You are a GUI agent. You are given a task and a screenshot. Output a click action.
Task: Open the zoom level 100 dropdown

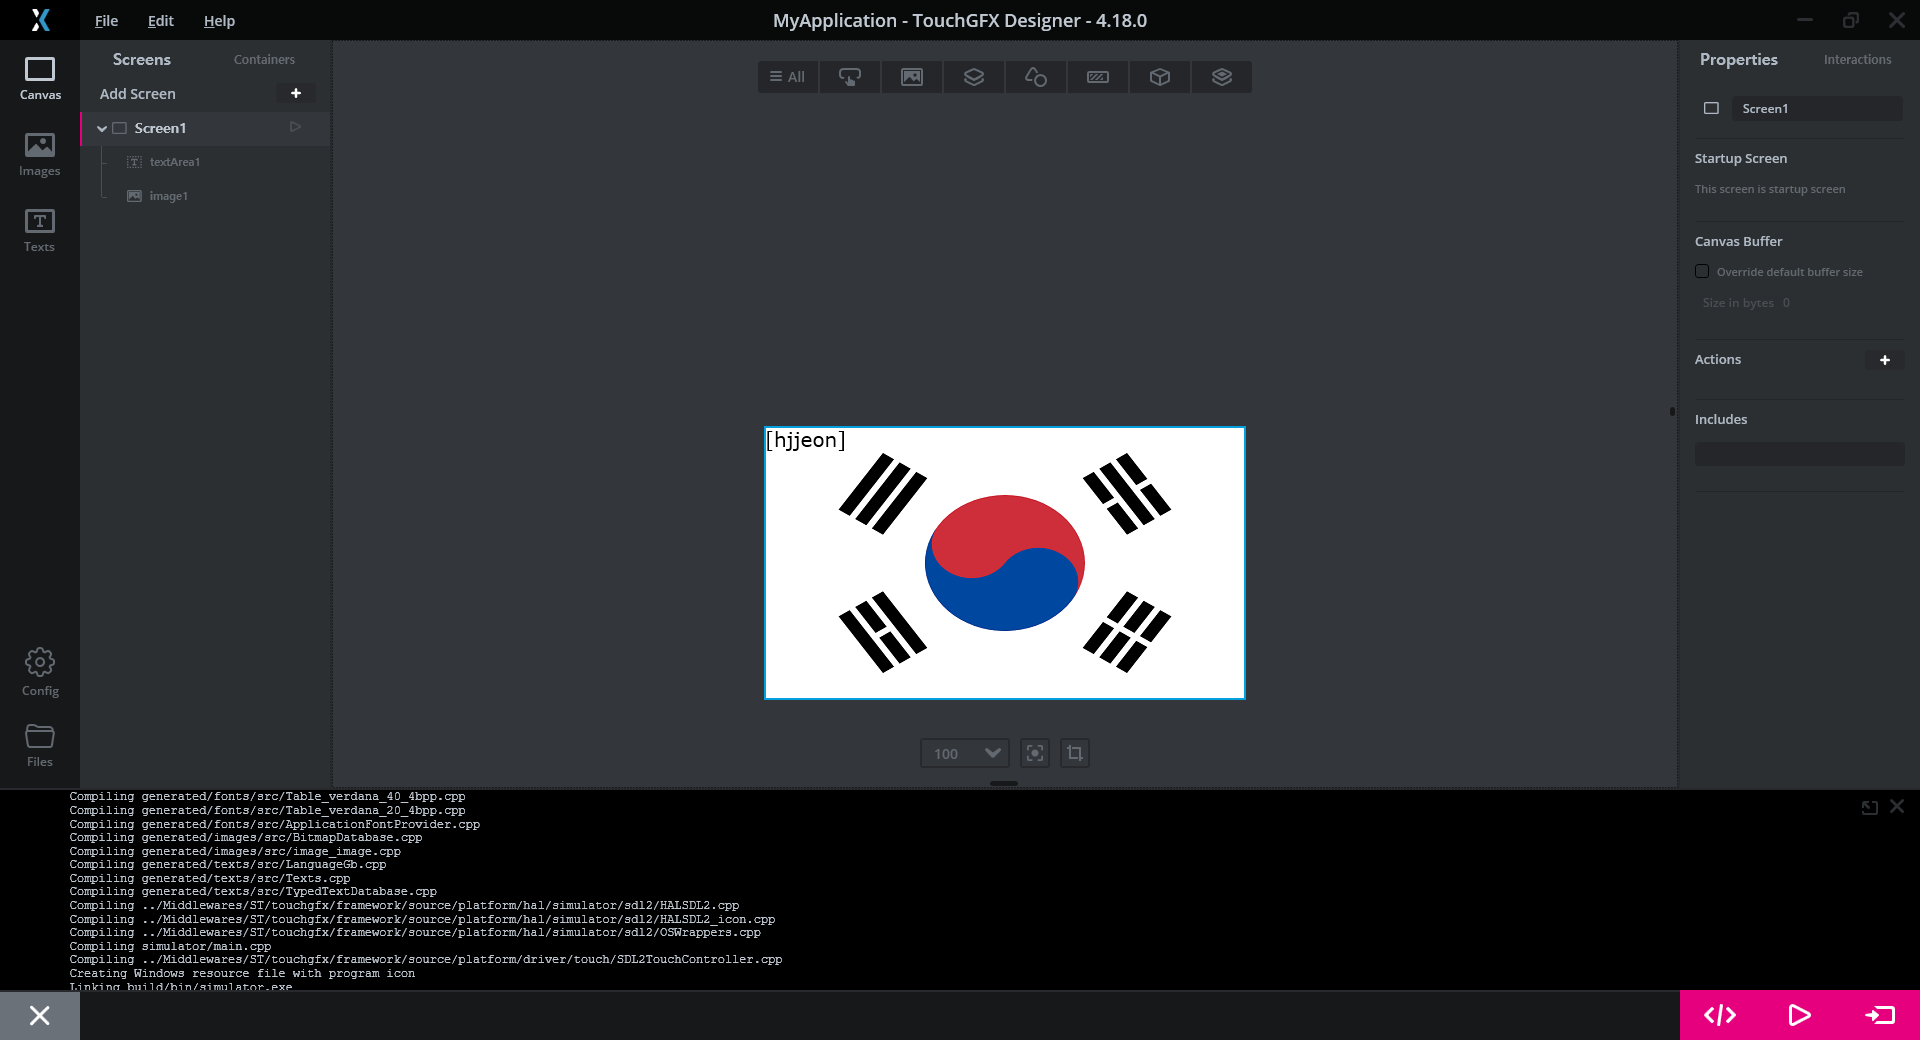click(x=965, y=753)
